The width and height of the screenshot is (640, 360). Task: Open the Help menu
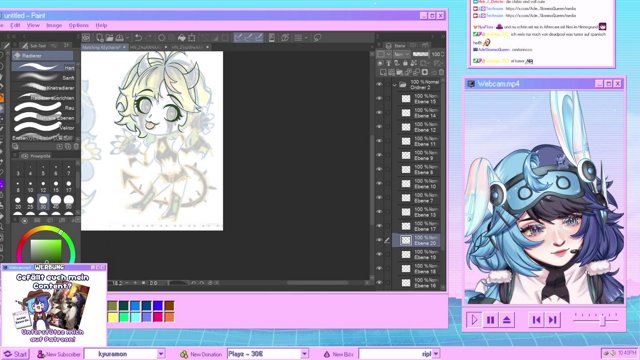[x=101, y=25]
